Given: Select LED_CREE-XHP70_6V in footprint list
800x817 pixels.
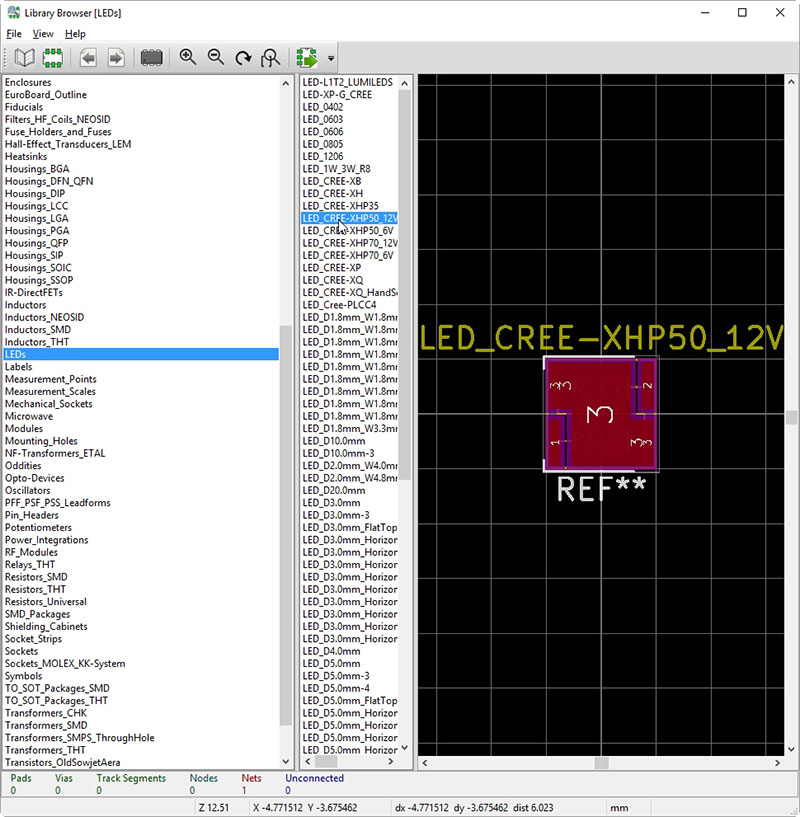Looking at the screenshot, I should 347,255.
